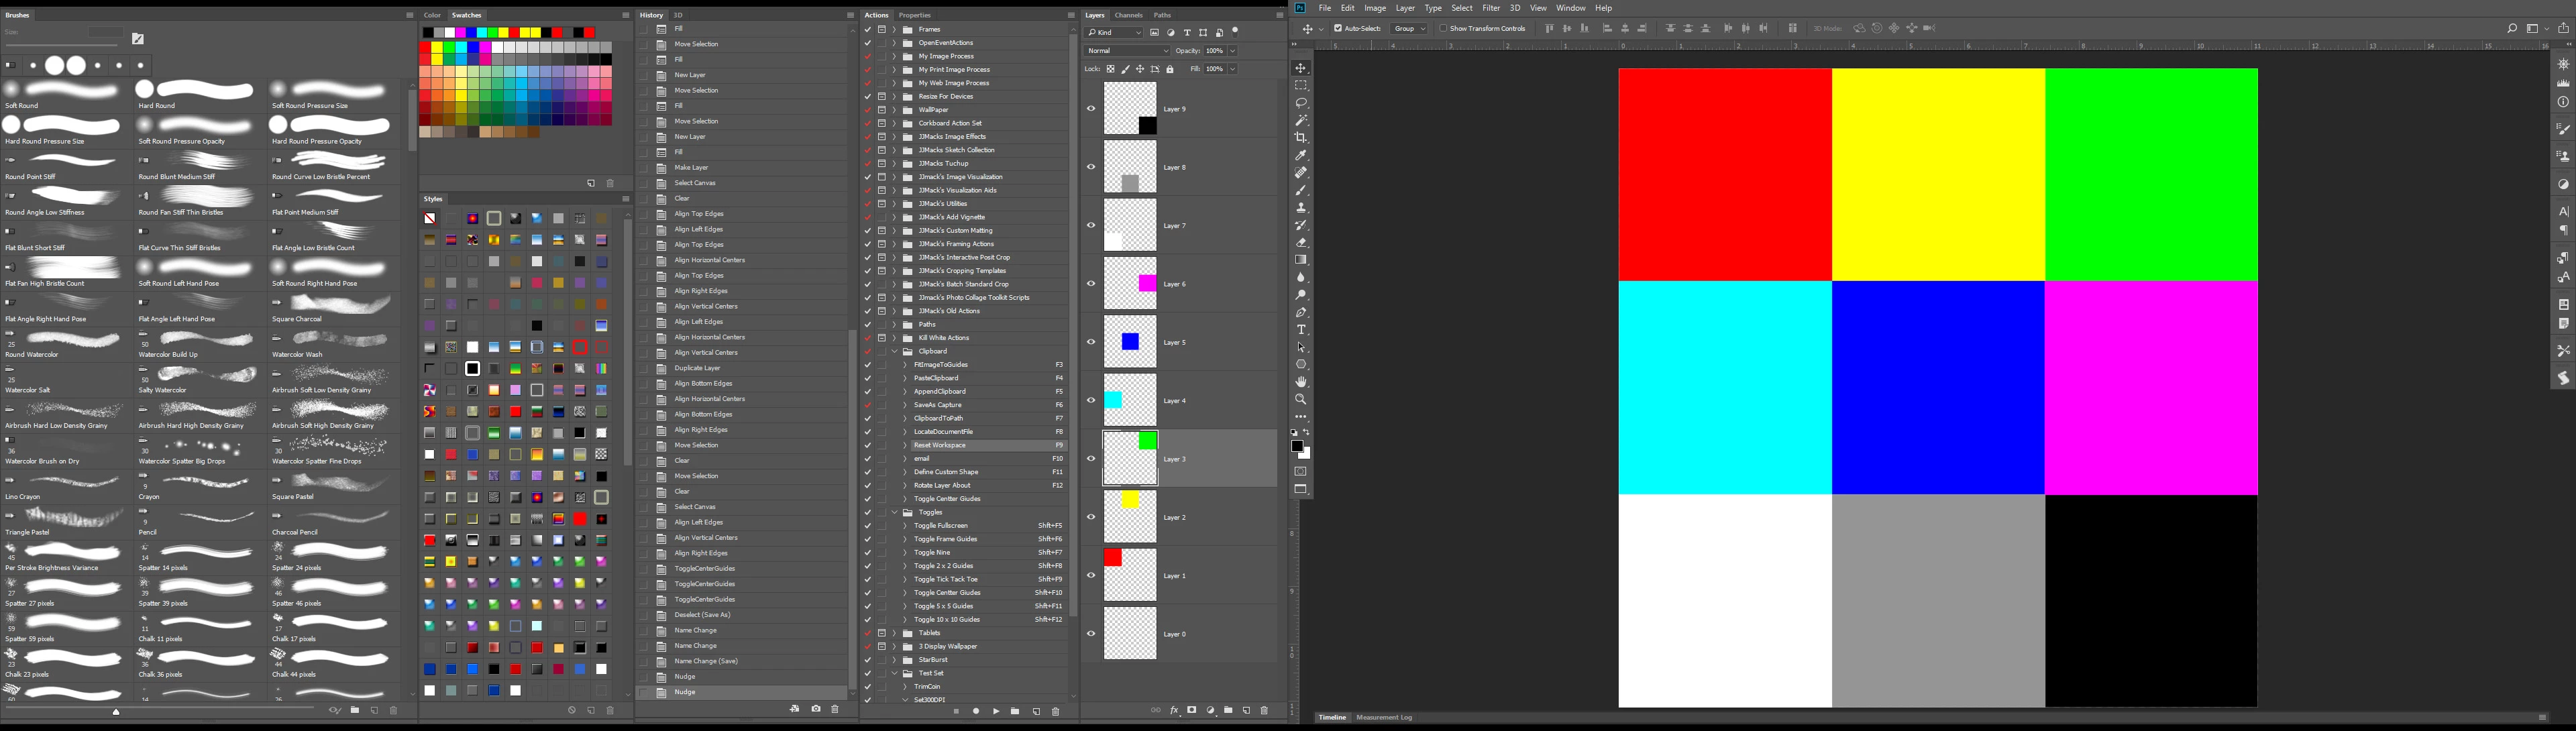
Task: Switch to the Channels tab
Action: click(1128, 15)
